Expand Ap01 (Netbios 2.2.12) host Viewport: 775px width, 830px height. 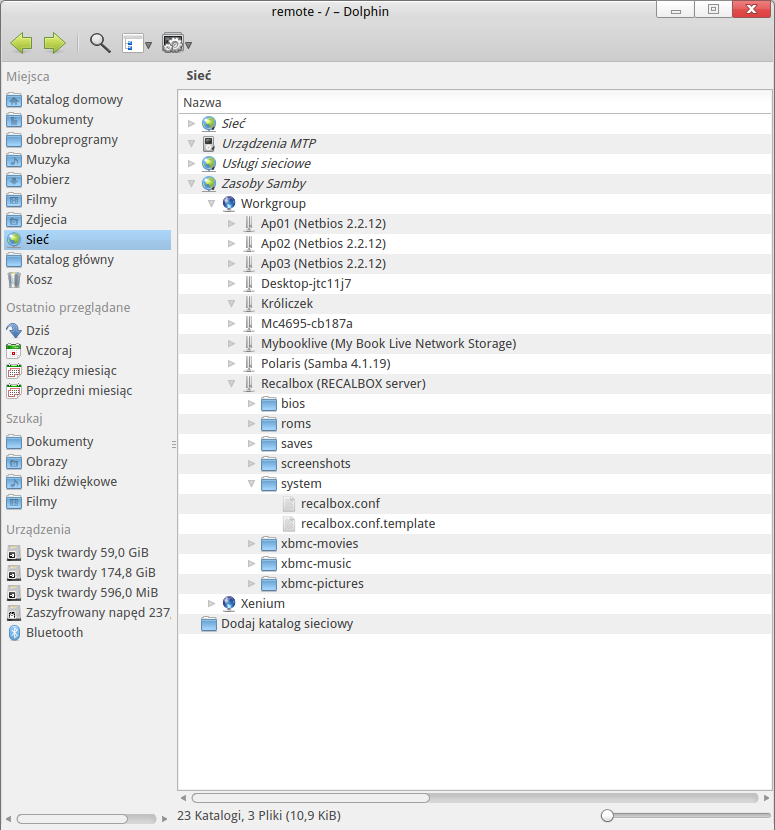(231, 224)
